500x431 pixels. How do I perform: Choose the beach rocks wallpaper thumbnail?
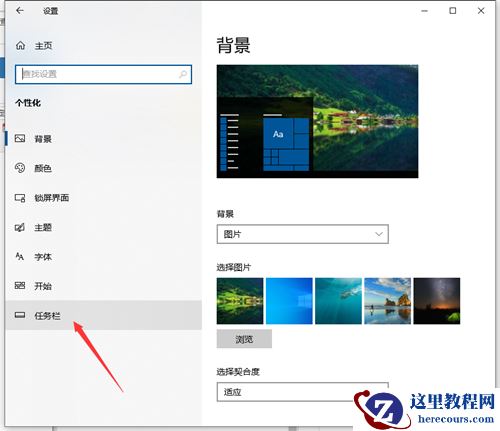[387, 301]
